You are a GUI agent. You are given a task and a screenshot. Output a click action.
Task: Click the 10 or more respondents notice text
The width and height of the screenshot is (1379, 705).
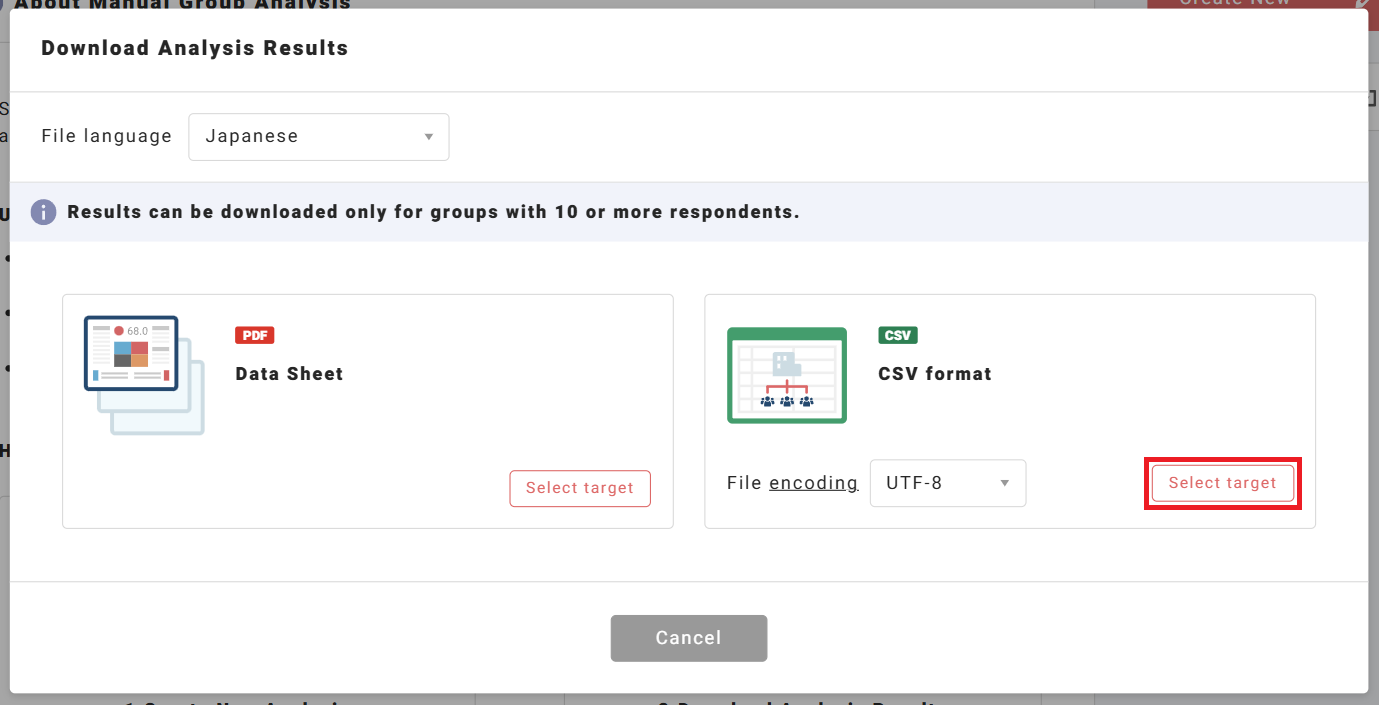[434, 212]
